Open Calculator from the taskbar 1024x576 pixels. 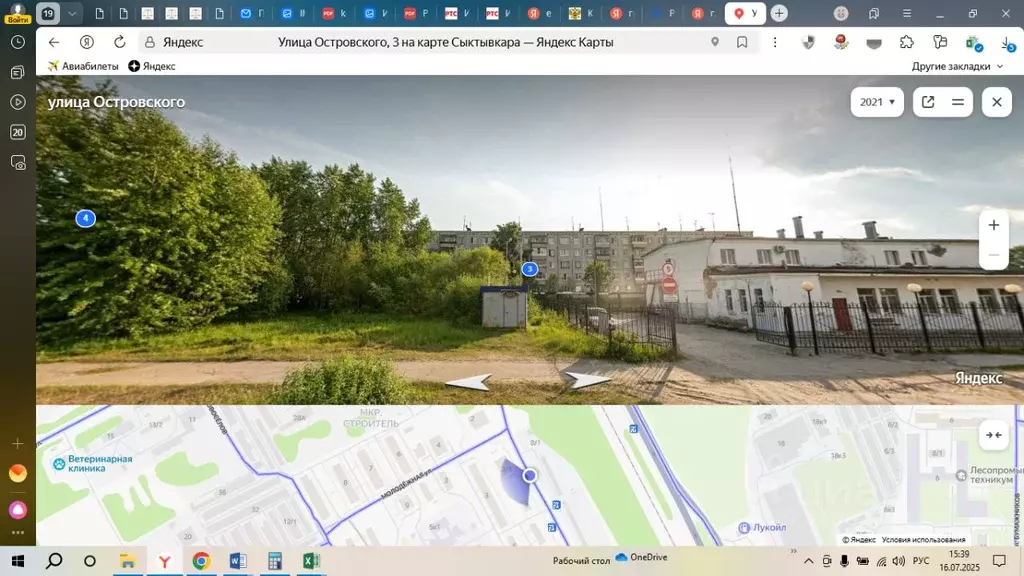pos(275,561)
